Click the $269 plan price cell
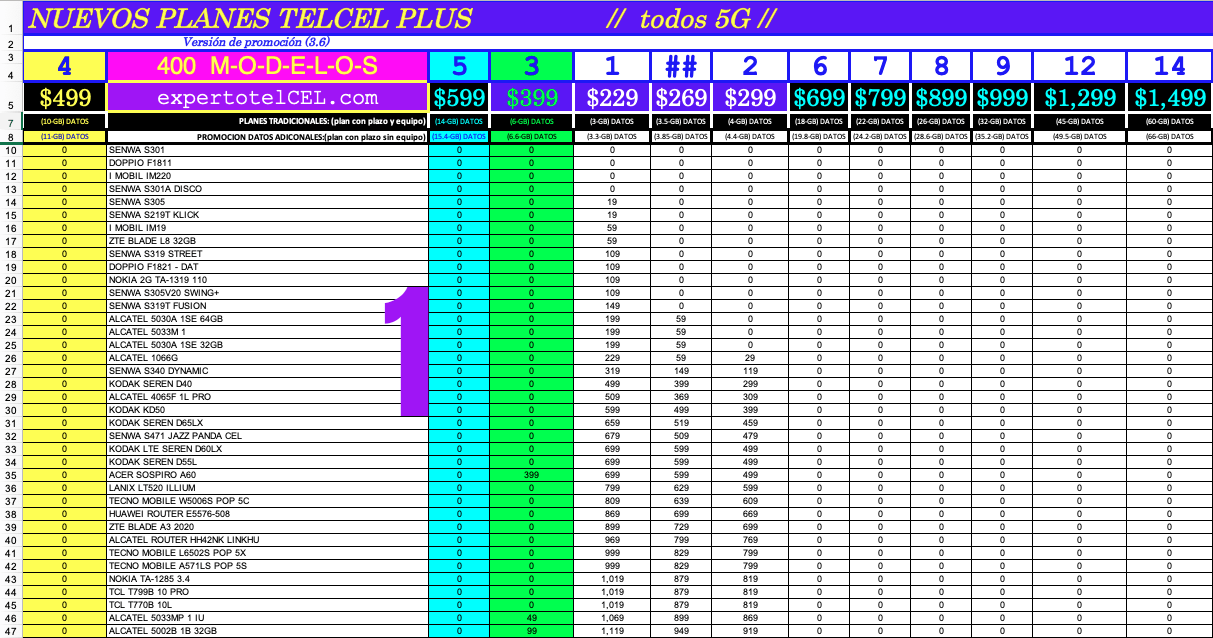This screenshot has width=1213, height=638. pos(681,98)
